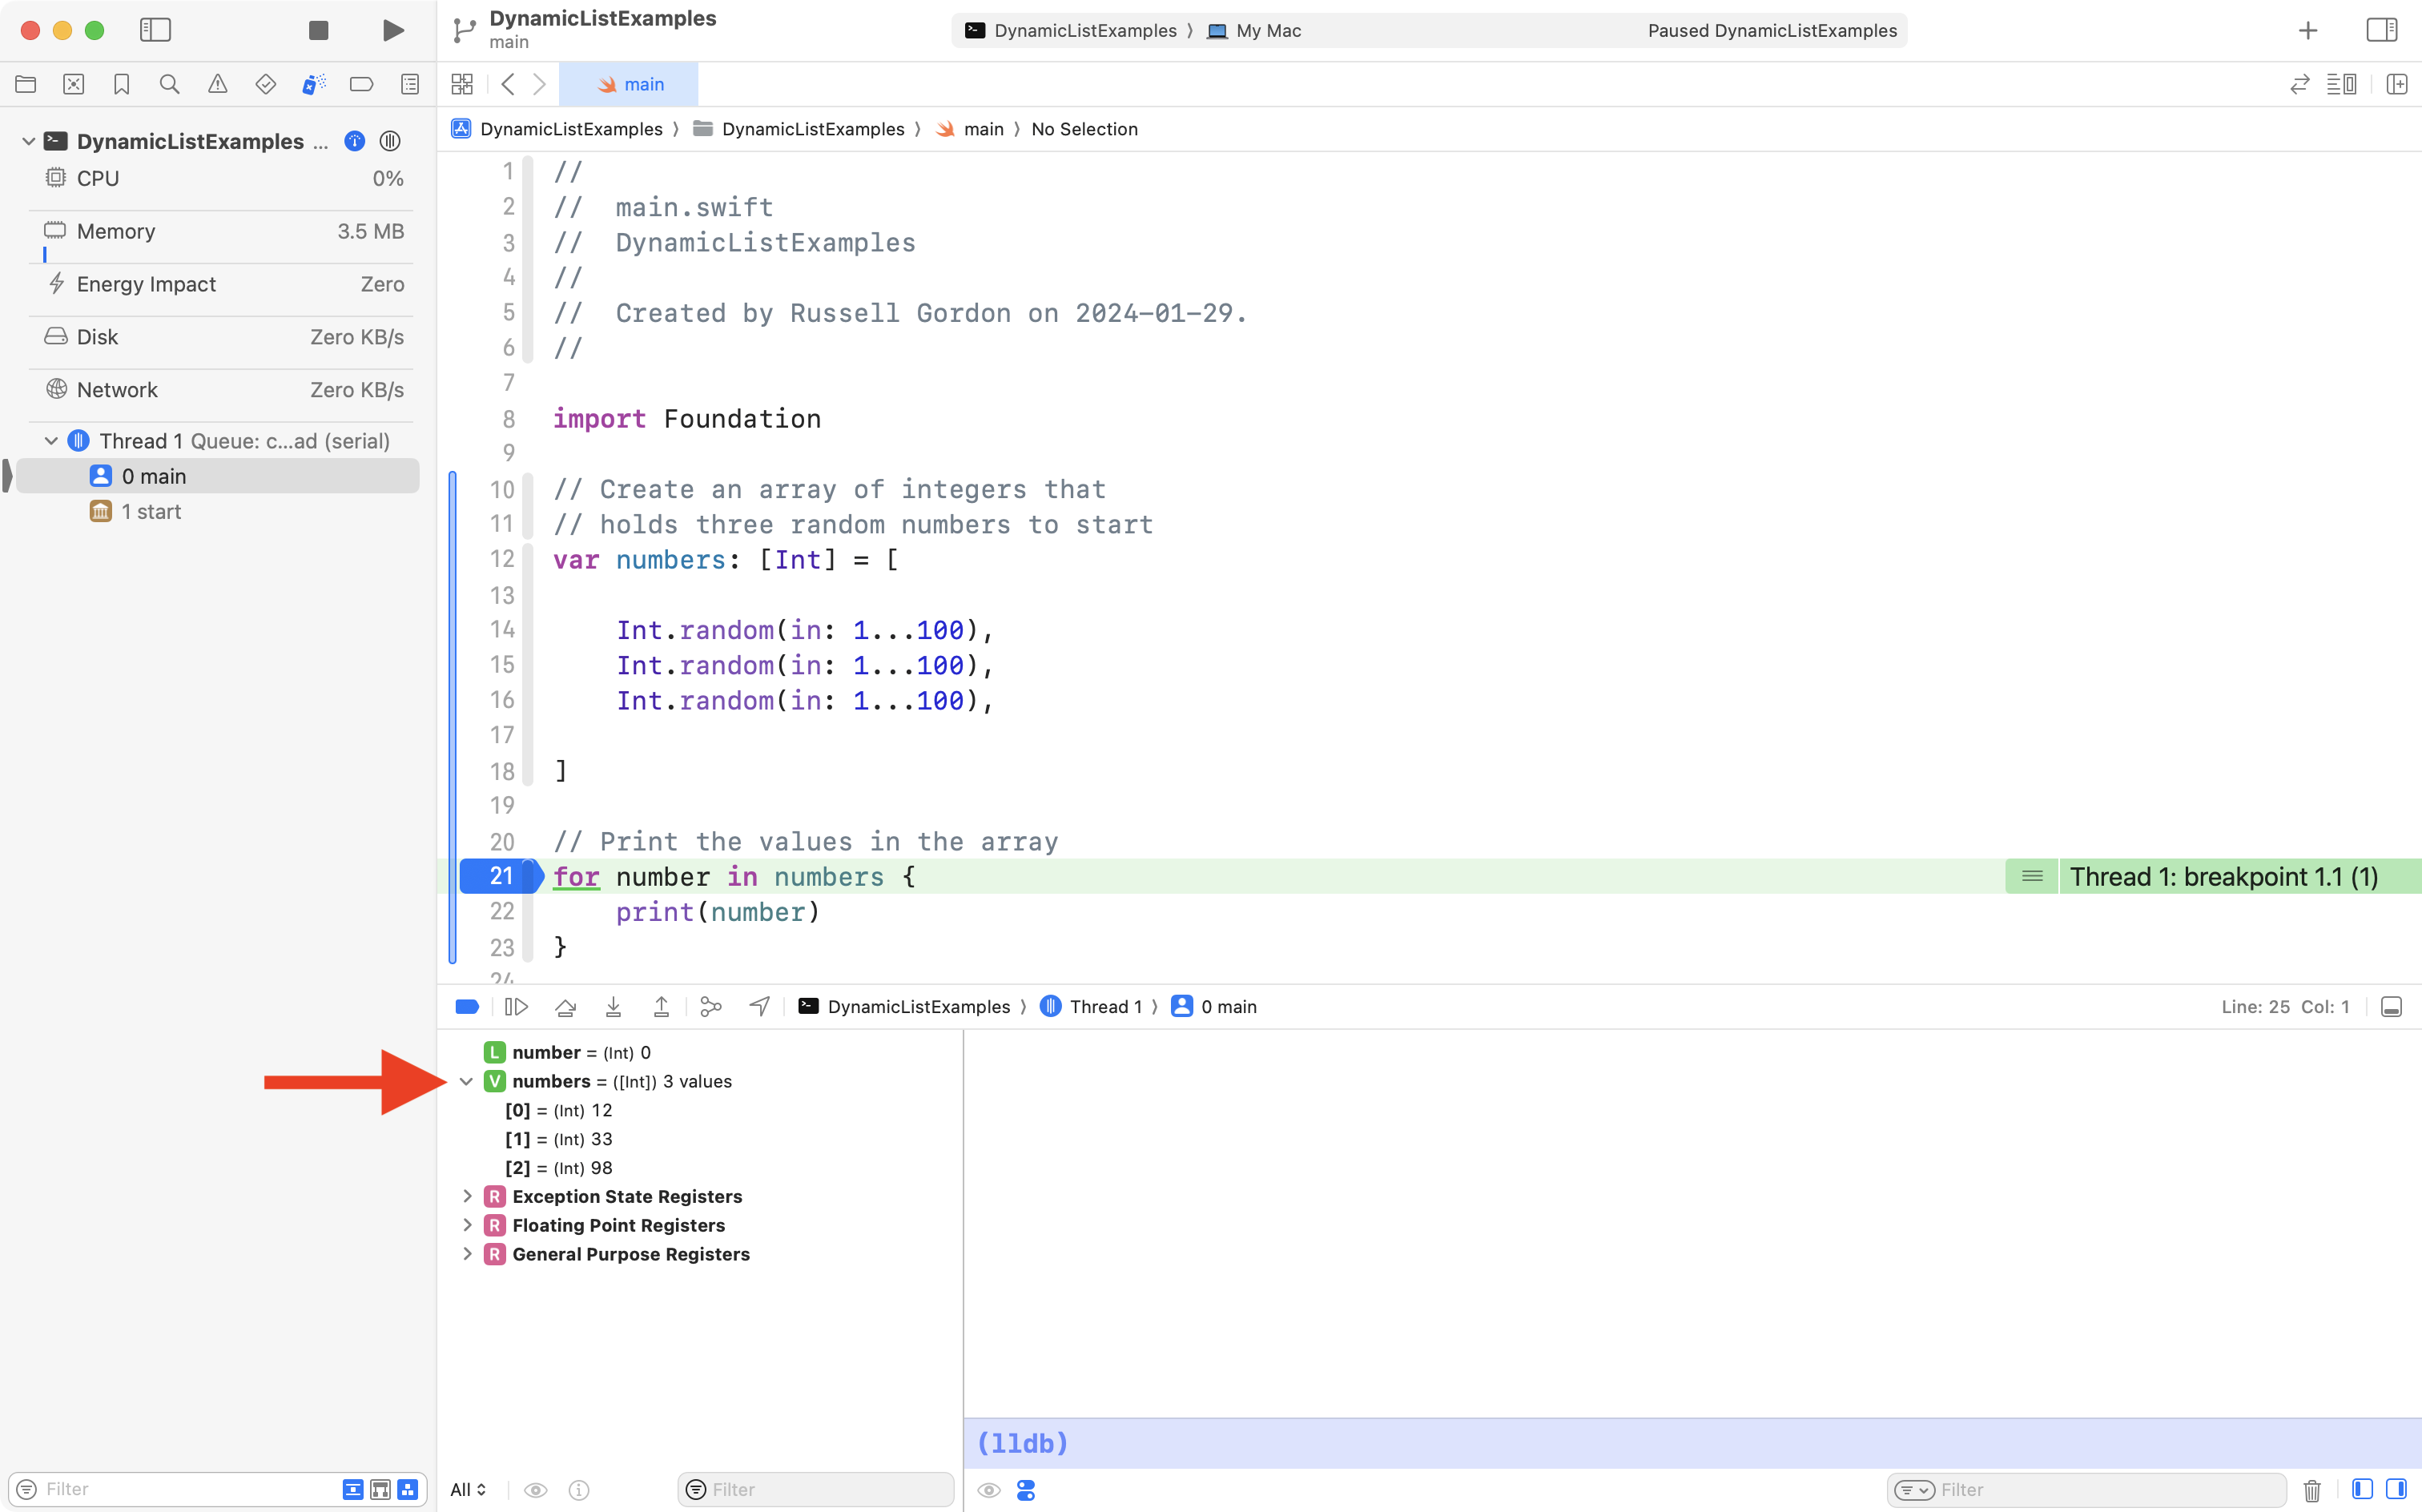This screenshot has width=2422, height=1512.
Task: Open the Issue navigator (warning triangle)
Action: 217,84
